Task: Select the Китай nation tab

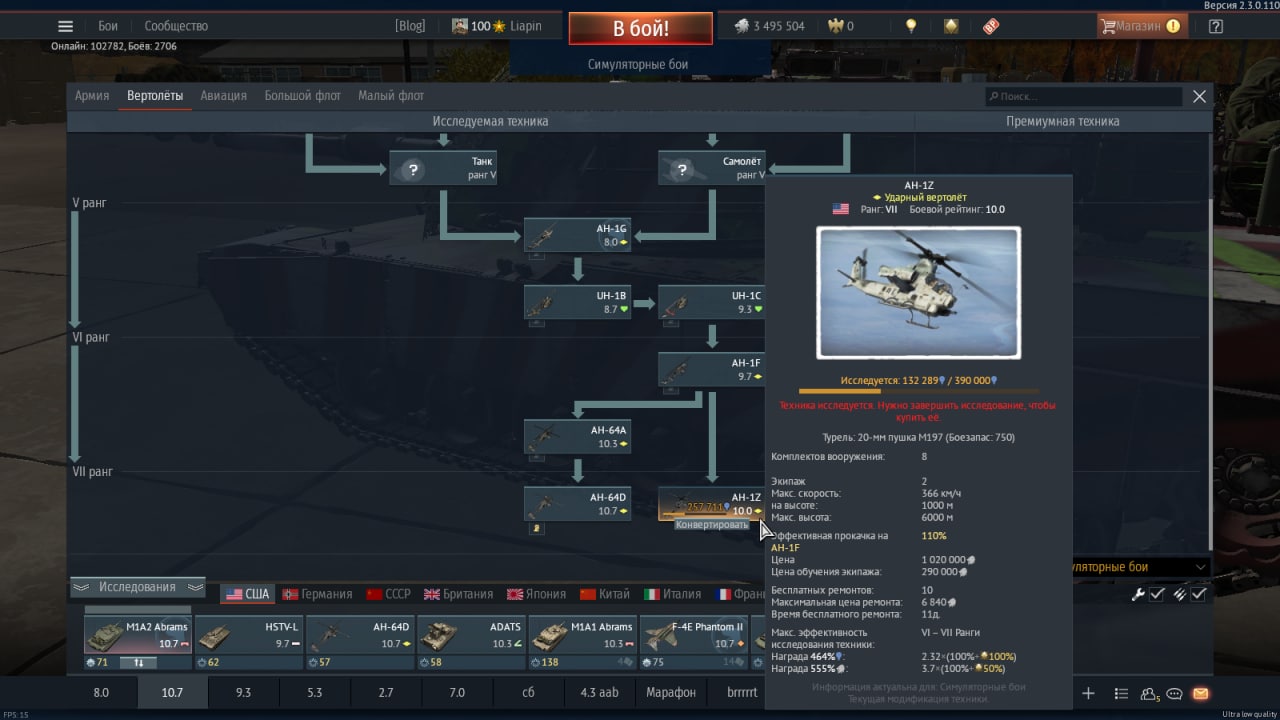Action: (604, 594)
